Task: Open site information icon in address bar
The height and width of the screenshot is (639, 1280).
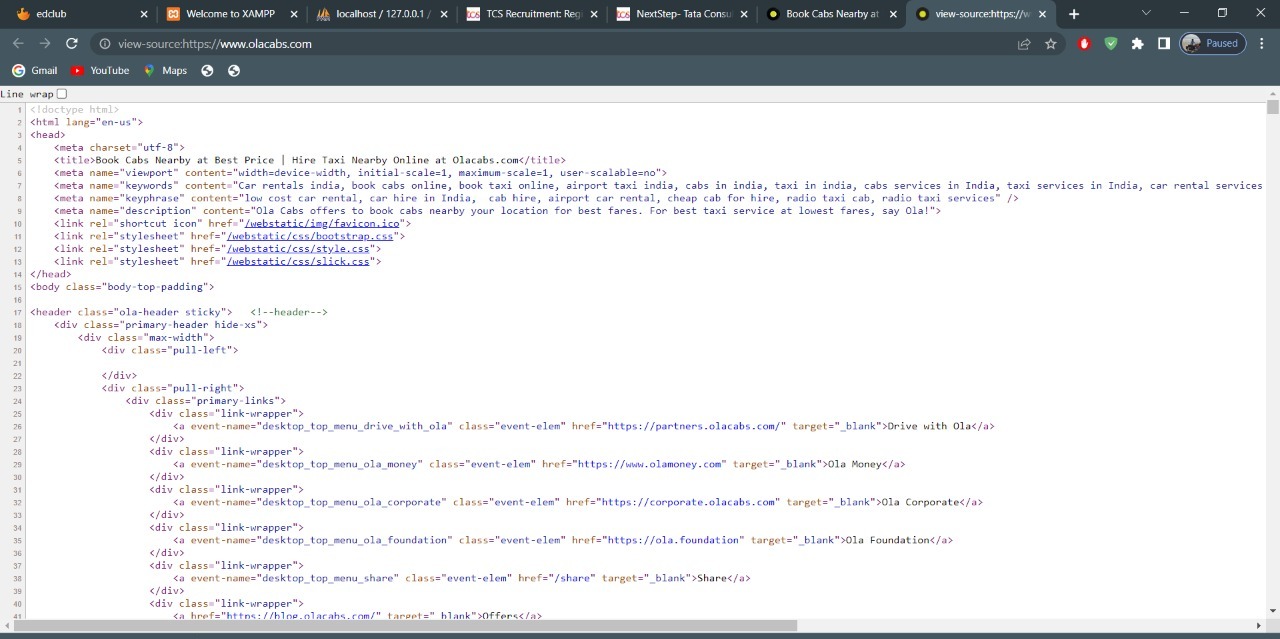Action: click(x=105, y=44)
